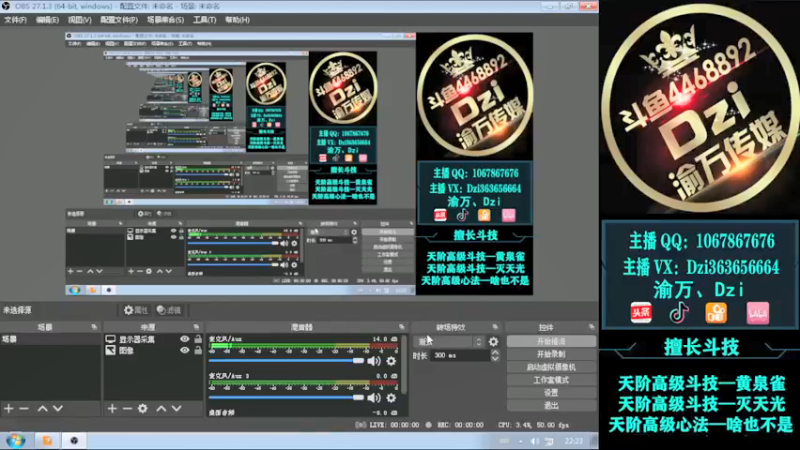800x450 pixels.
Task: Click the mixer panel vertical scrollbar
Action: (x=405, y=364)
